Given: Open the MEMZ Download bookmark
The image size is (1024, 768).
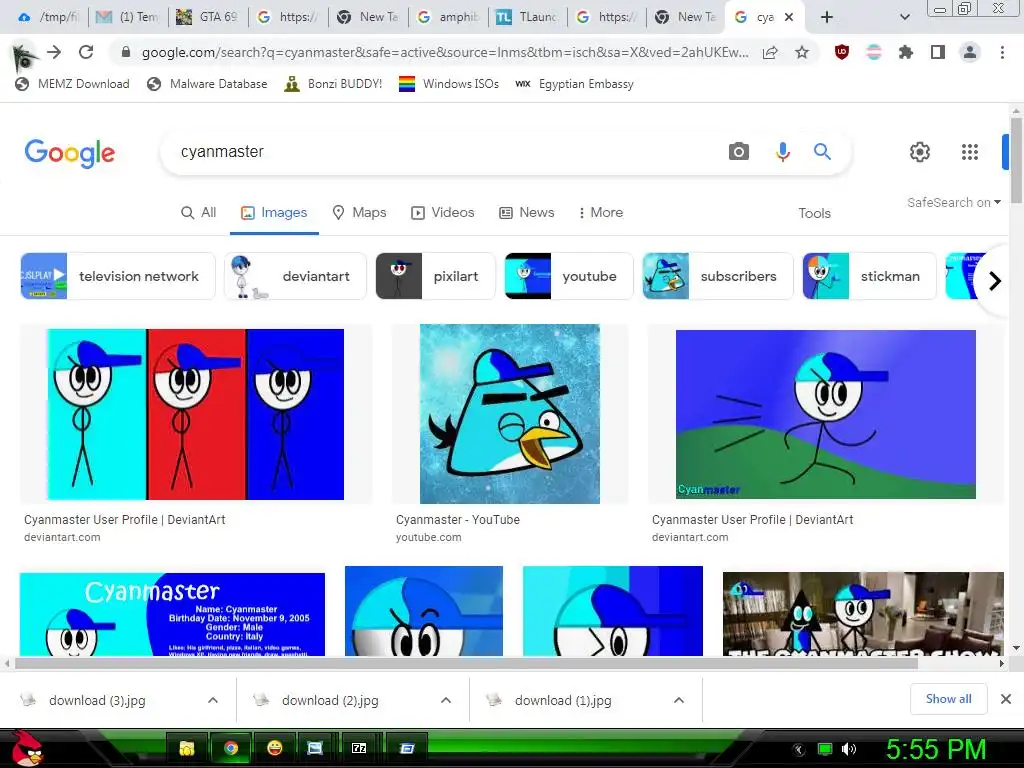Looking at the screenshot, I should pos(72,84).
